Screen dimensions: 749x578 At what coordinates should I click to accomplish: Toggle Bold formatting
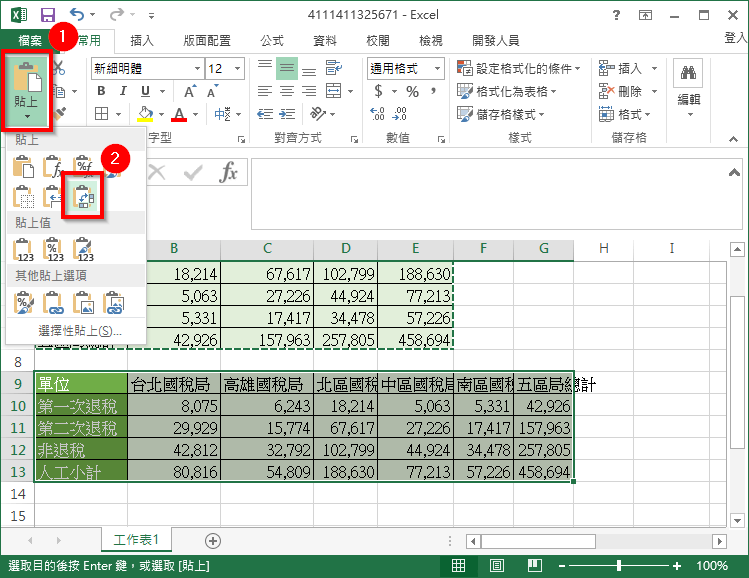tap(101, 91)
